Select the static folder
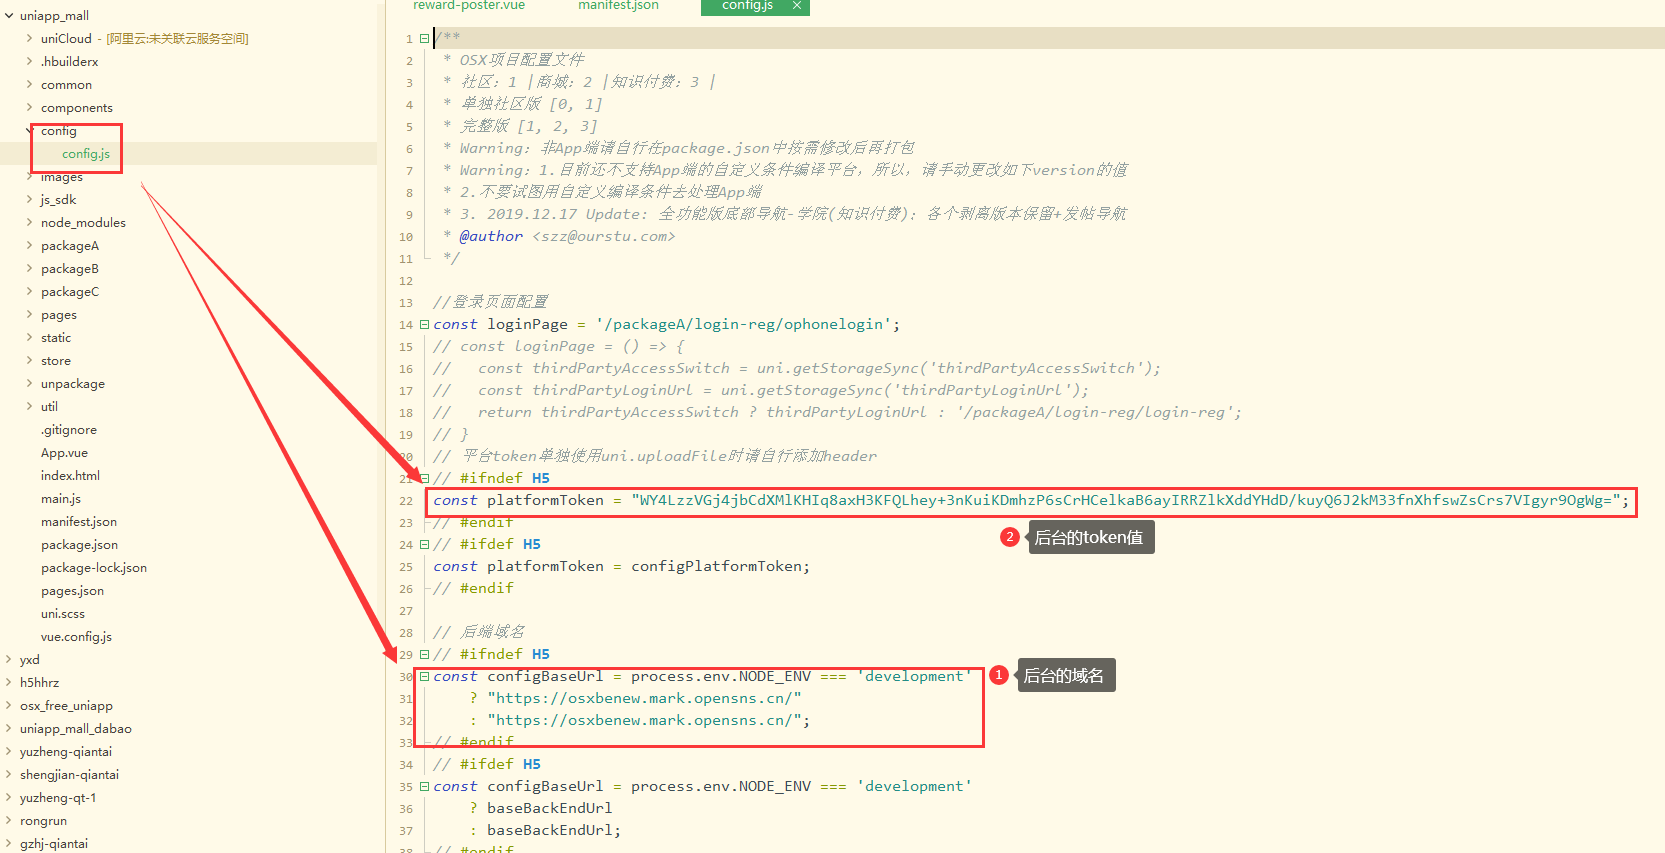The width and height of the screenshot is (1665, 853). point(56,338)
